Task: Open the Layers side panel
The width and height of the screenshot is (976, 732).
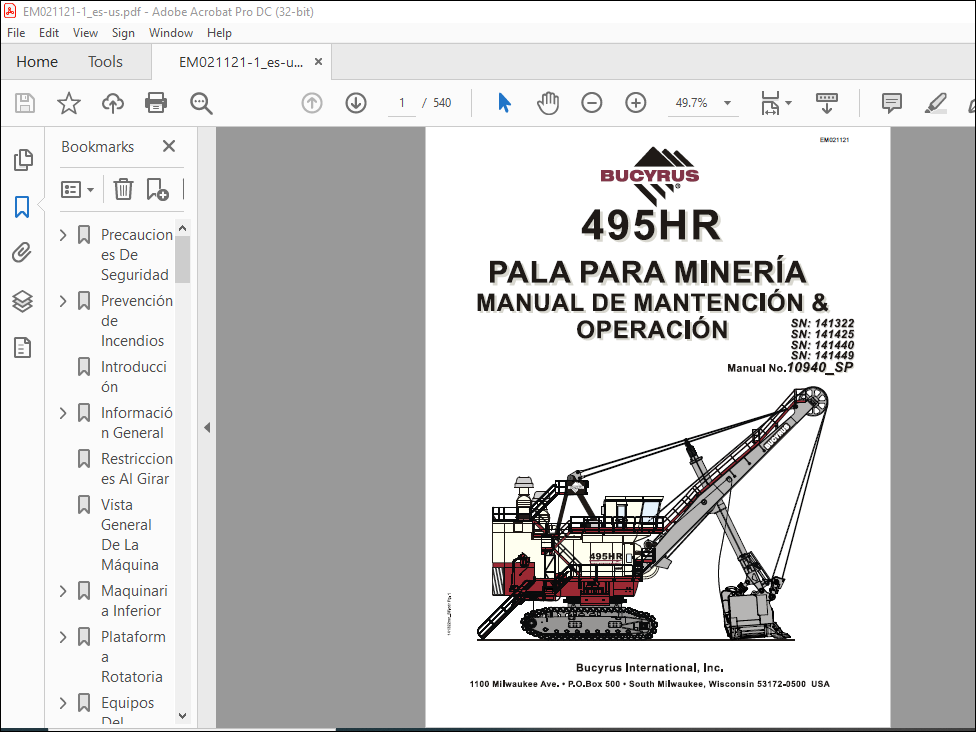Action: (x=22, y=301)
